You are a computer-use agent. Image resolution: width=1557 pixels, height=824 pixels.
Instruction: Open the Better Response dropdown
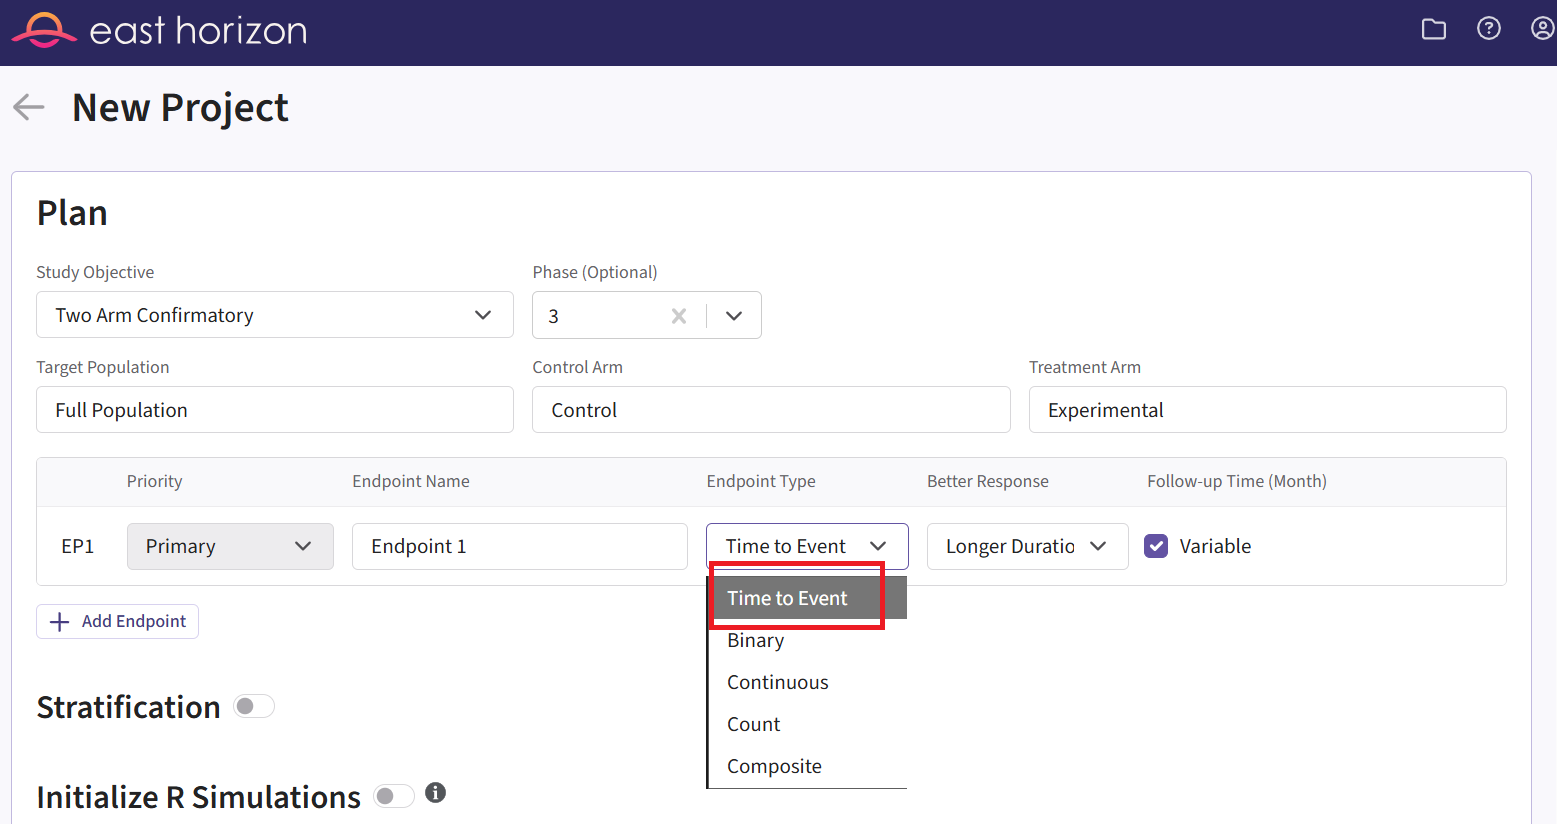tap(1027, 546)
